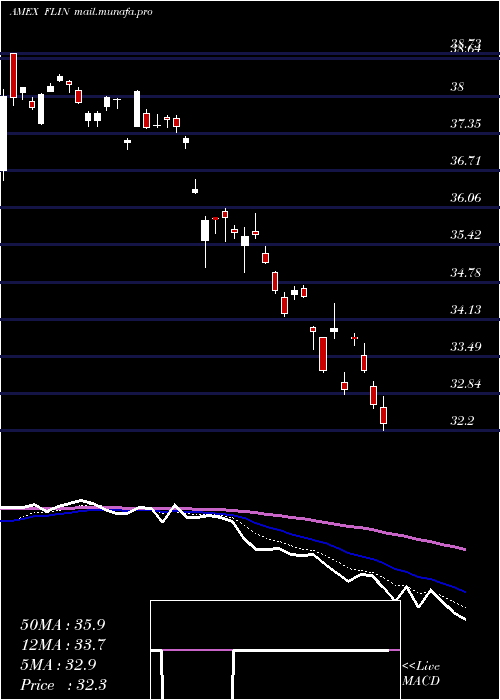Viewport: 500px width, 700px height.
Task: Click the 33.49 price axis label
Action: point(466,346)
